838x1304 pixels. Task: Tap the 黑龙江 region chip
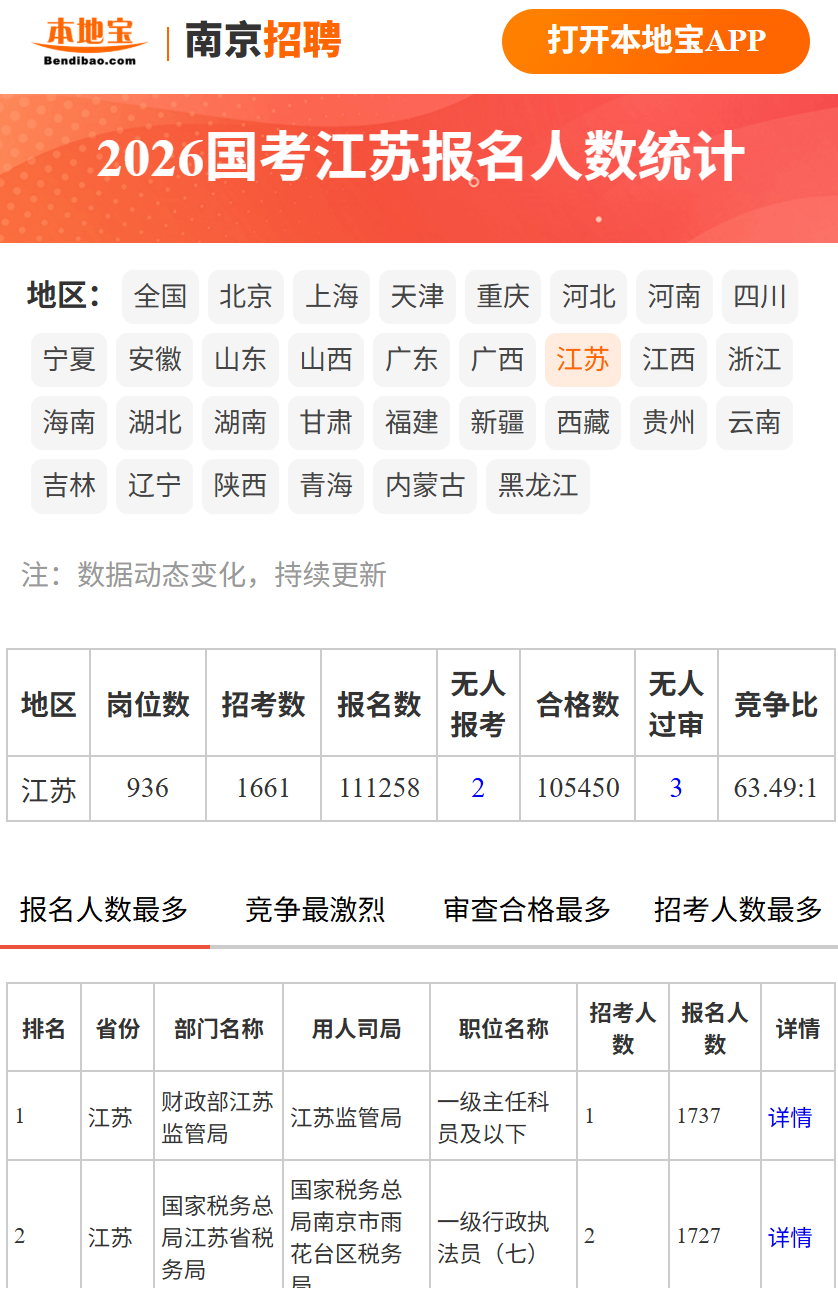539,486
